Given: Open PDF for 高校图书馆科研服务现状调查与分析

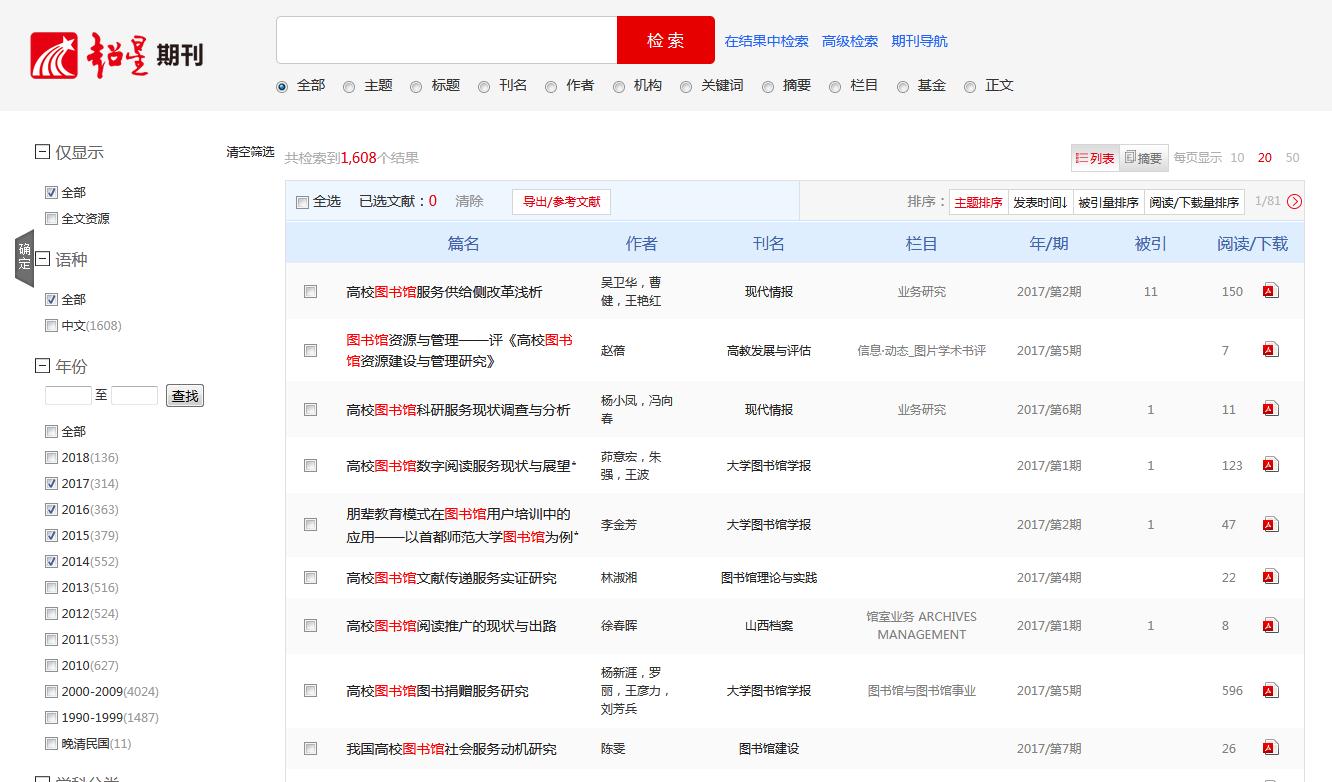Looking at the screenshot, I should pyautogui.click(x=1271, y=409).
